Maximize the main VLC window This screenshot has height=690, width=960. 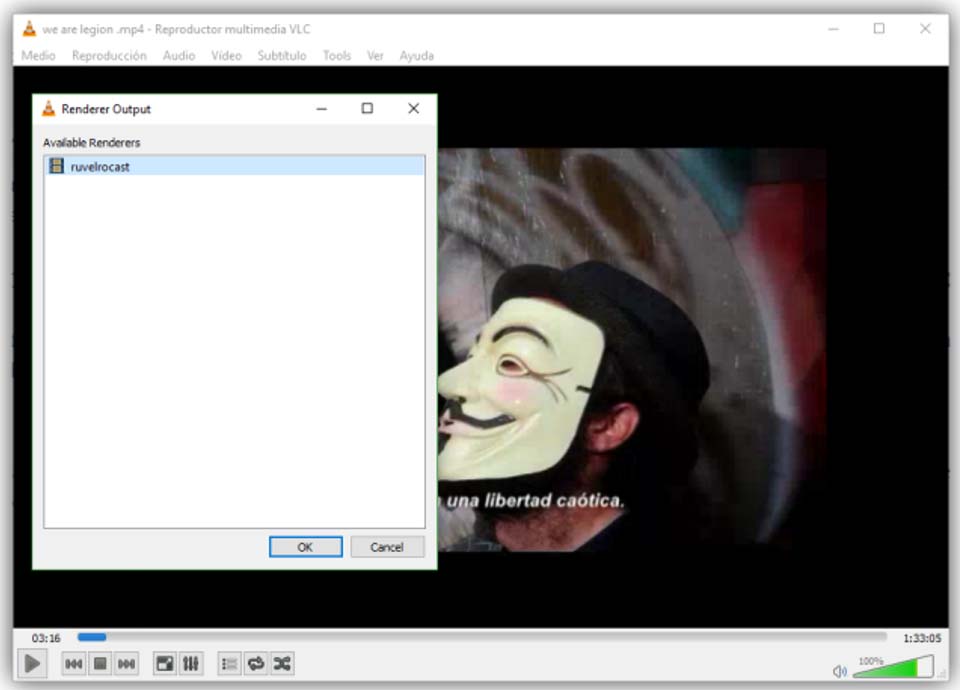pyautogui.click(x=879, y=28)
